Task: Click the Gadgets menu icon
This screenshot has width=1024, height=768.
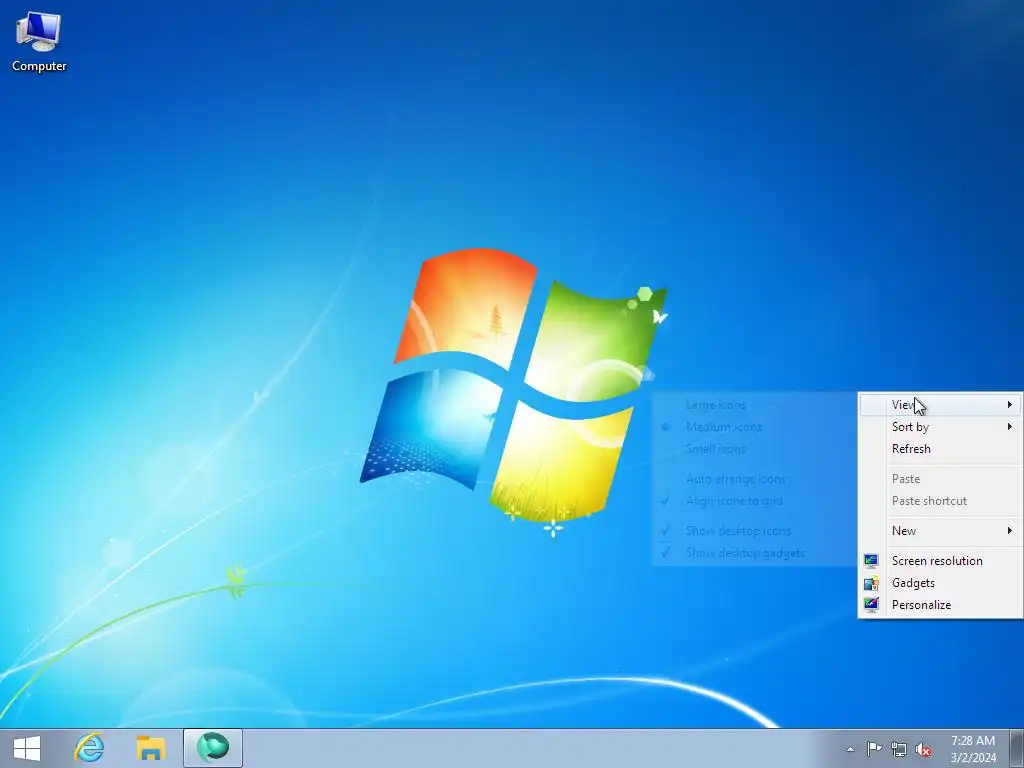Action: 871,583
